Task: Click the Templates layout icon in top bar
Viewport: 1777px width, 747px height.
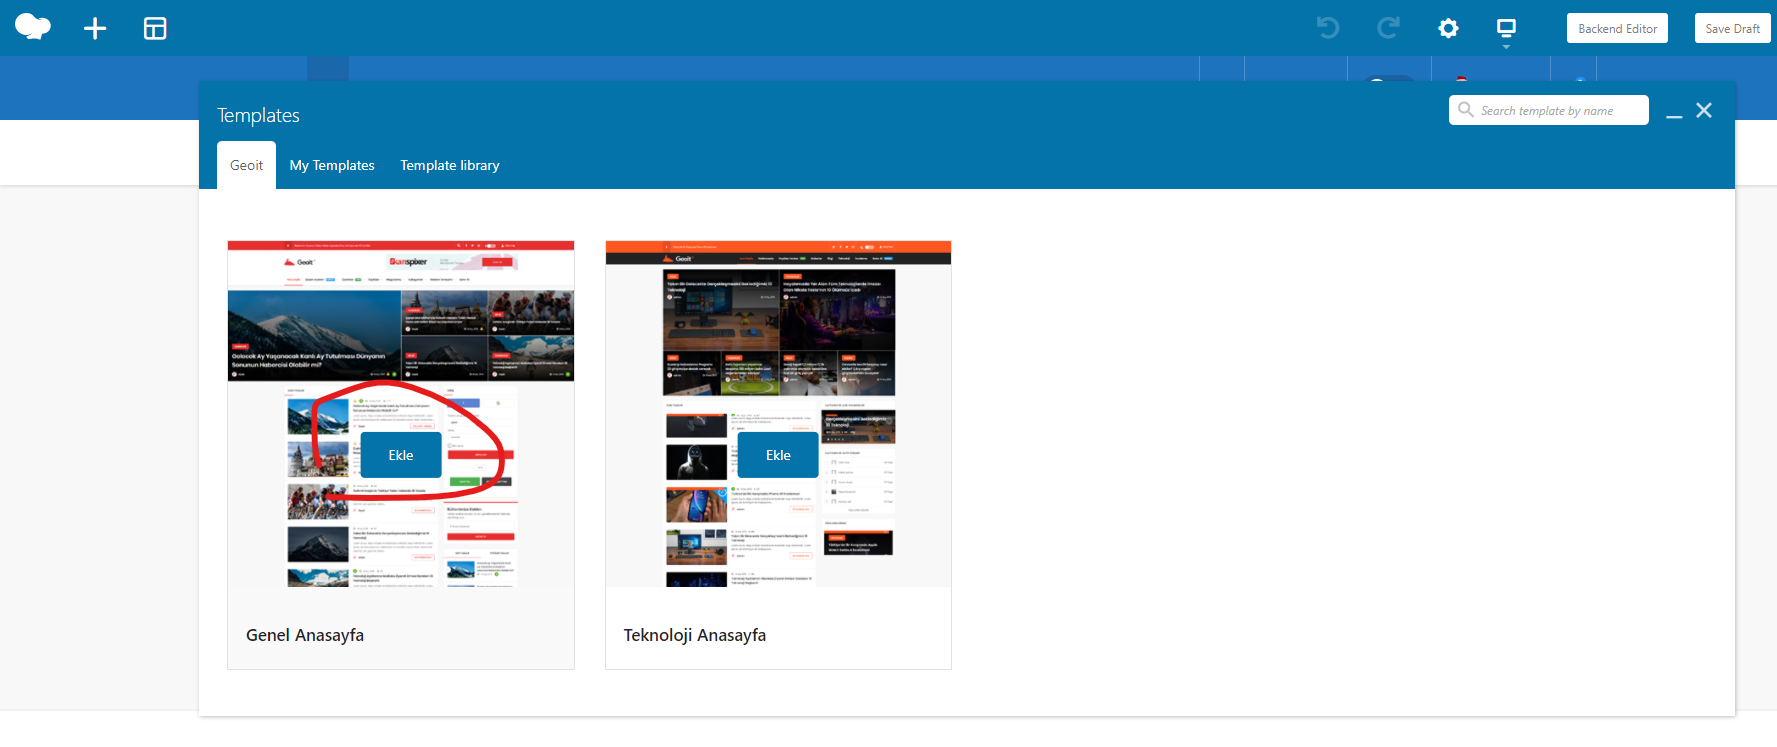Action: pyautogui.click(x=155, y=28)
